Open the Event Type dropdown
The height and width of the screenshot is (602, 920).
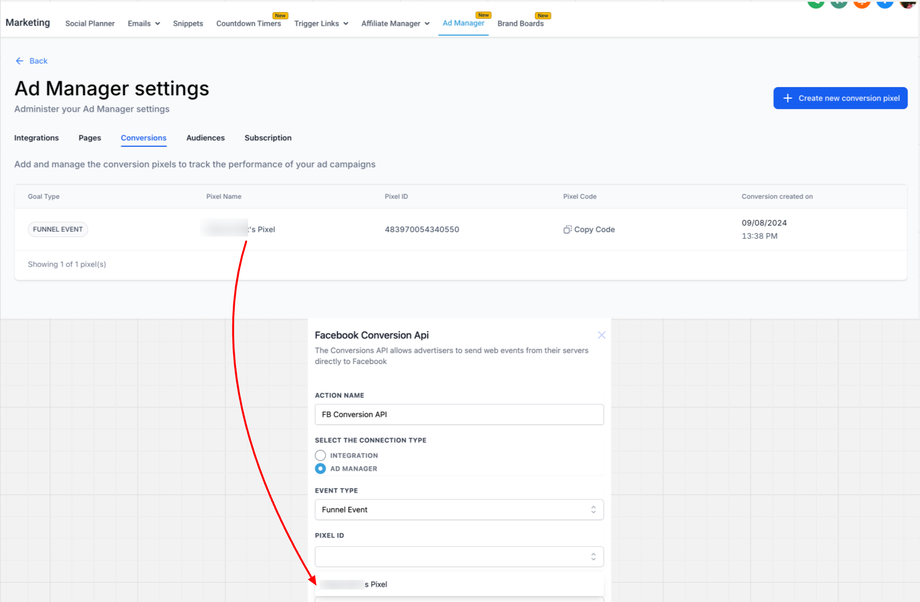pyautogui.click(x=459, y=510)
